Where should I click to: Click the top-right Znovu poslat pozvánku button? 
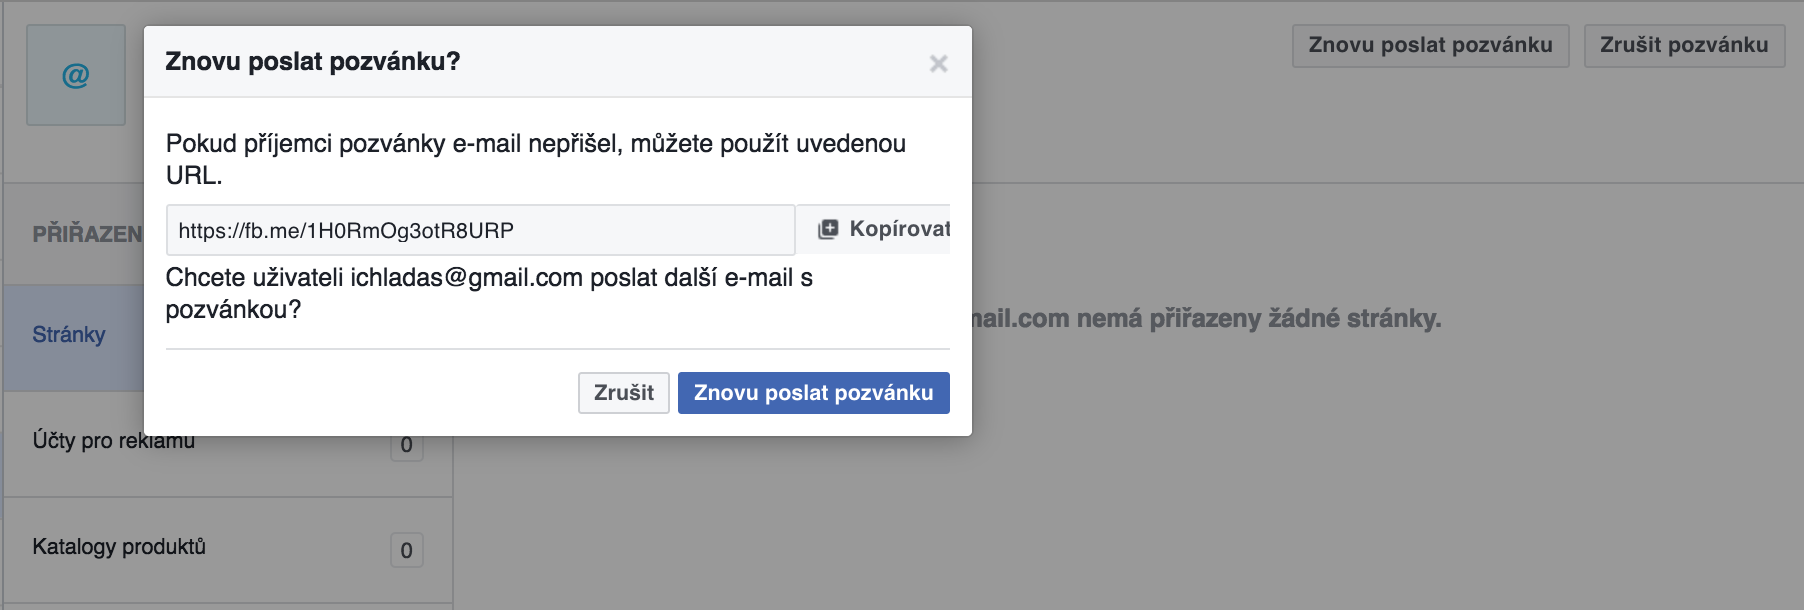click(x=1430, y=46)
